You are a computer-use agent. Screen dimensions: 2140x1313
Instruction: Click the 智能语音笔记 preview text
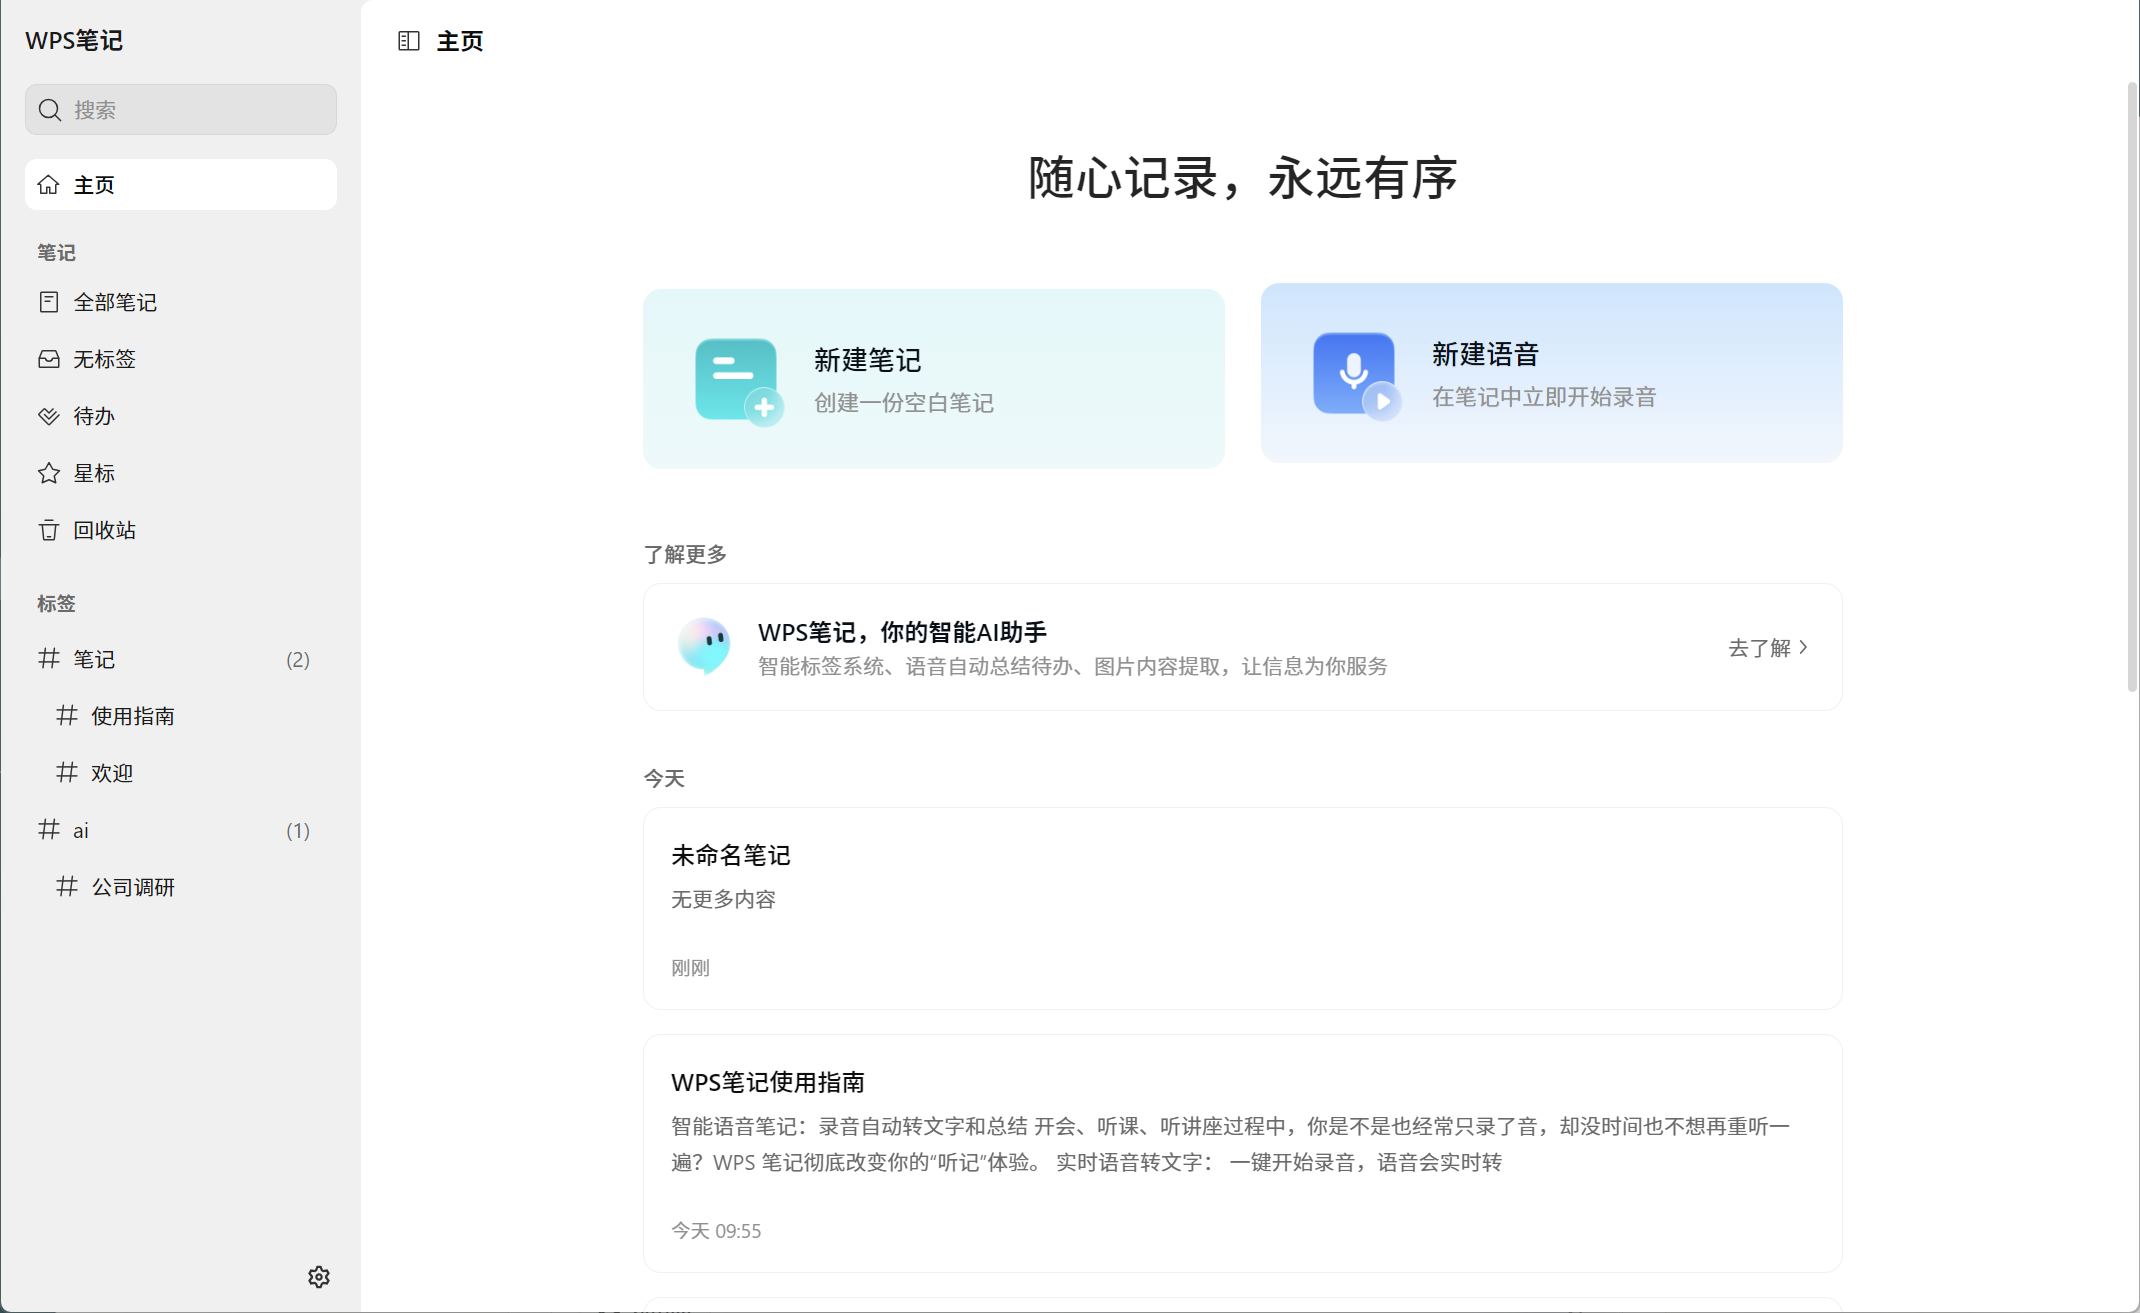1231,1144
